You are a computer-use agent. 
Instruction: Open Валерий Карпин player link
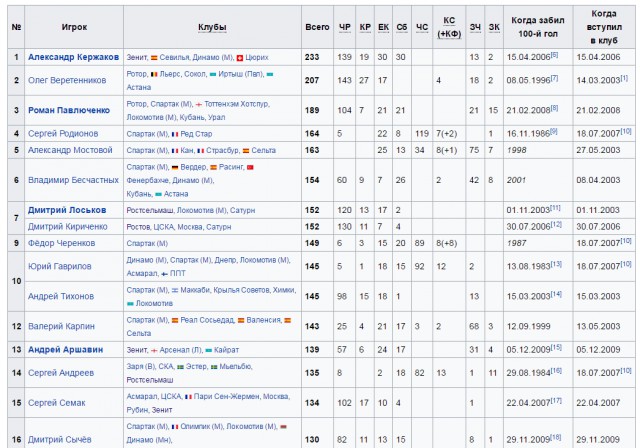[61, 326]
